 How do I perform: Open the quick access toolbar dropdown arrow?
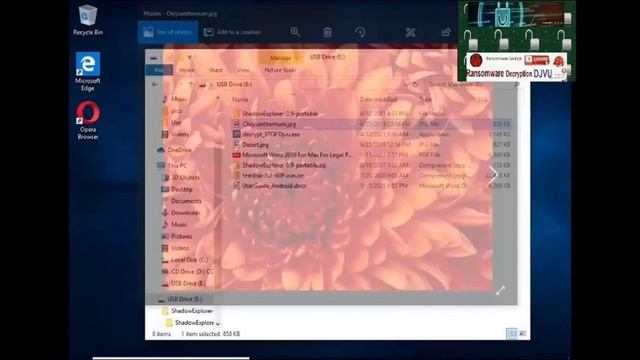pyautogui.click(x=189, y=58)
